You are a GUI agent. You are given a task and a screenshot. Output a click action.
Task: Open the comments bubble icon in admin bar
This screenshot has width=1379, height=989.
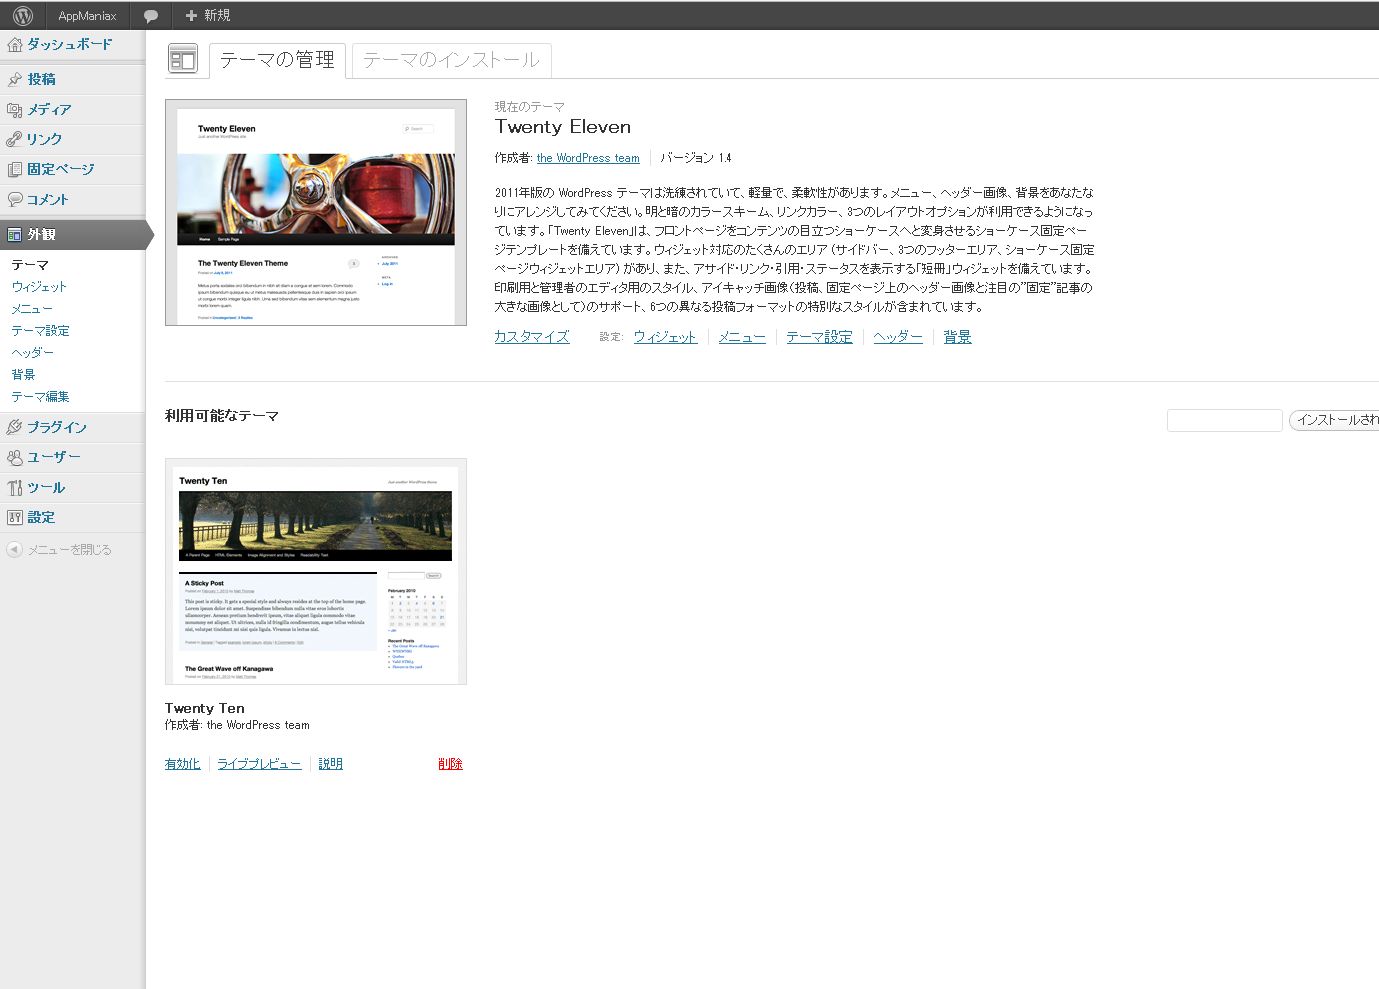[151, 16]
